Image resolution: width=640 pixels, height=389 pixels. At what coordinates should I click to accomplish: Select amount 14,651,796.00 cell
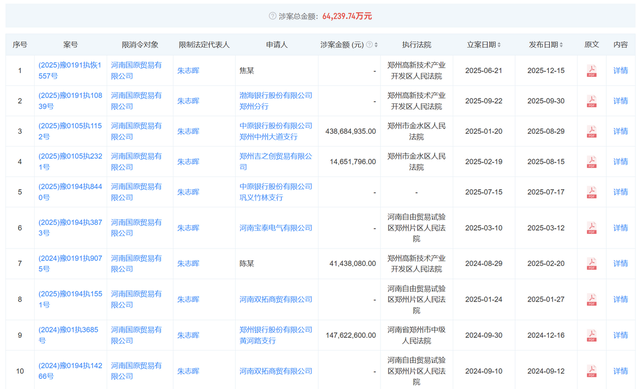[353, 162]
